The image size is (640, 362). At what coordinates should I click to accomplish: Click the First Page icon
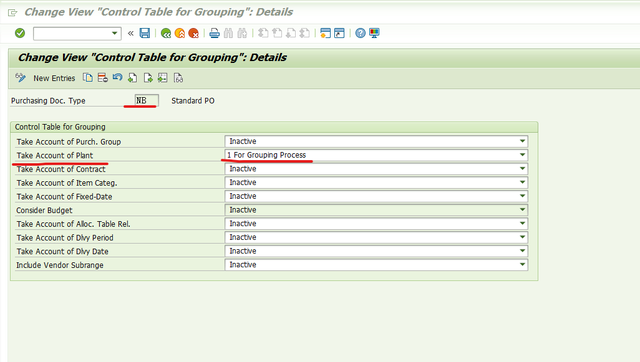[x=263, y=33]
